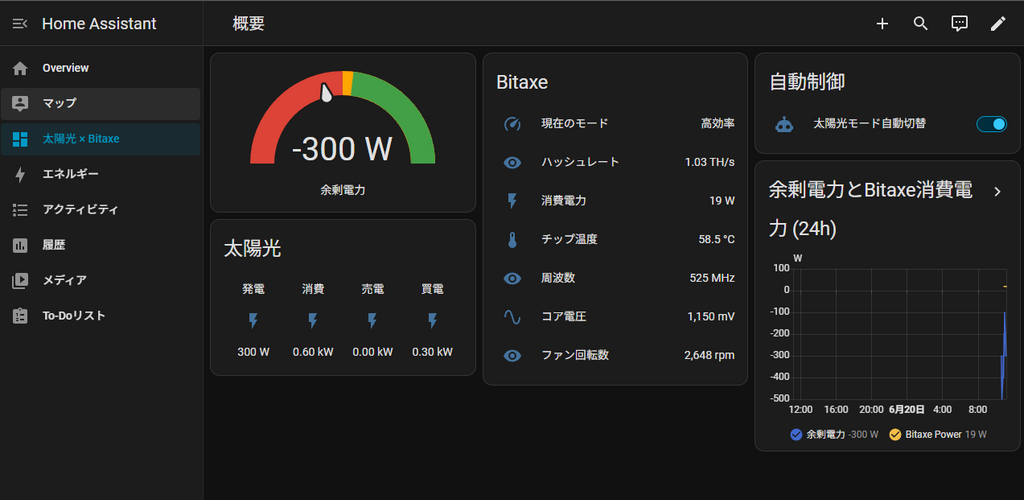Viewport: 1024px width, 500px height.
Task: Click the ファン回転数 row label
Action: (575, 355)
